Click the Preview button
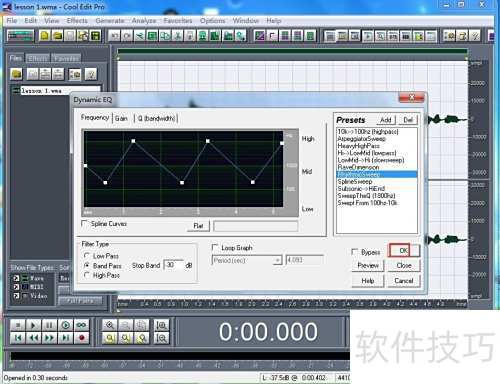This screenshot has width=500, height=384. pos(368,265)
